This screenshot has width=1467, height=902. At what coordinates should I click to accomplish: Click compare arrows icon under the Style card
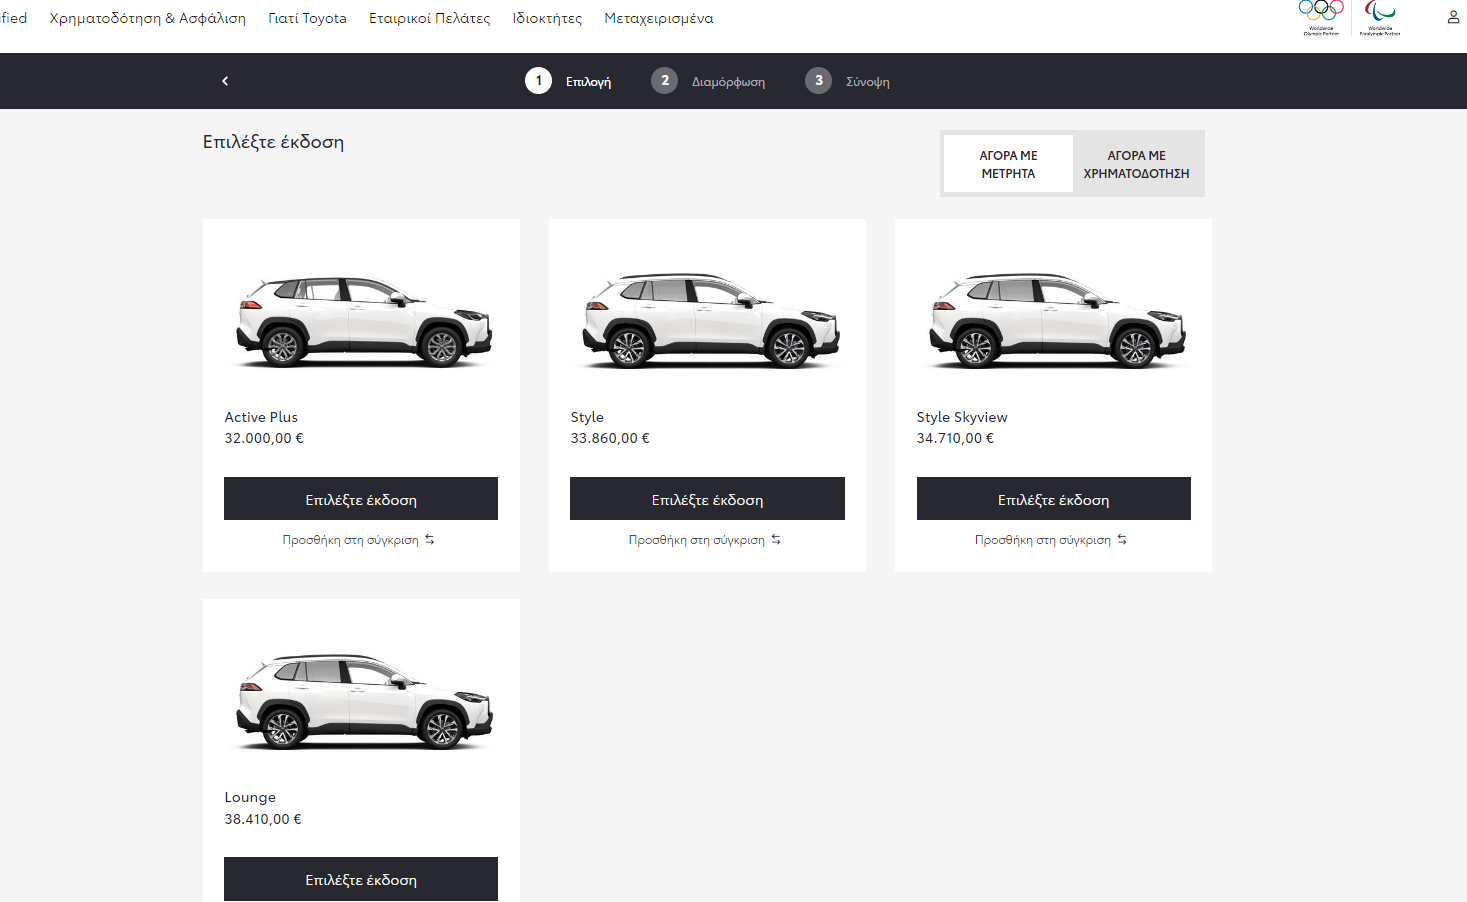[x=775, y=540]
